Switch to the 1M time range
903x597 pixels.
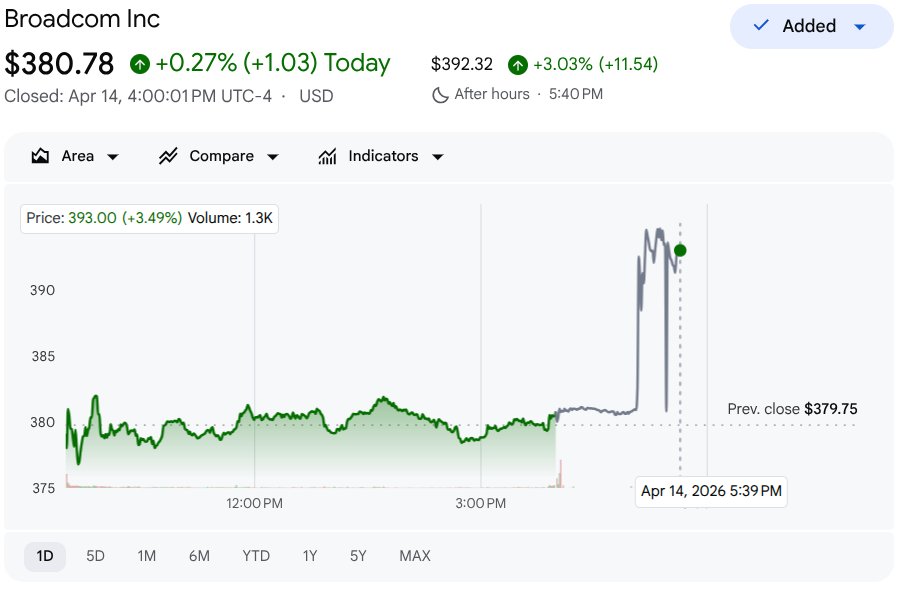point(147,556)
